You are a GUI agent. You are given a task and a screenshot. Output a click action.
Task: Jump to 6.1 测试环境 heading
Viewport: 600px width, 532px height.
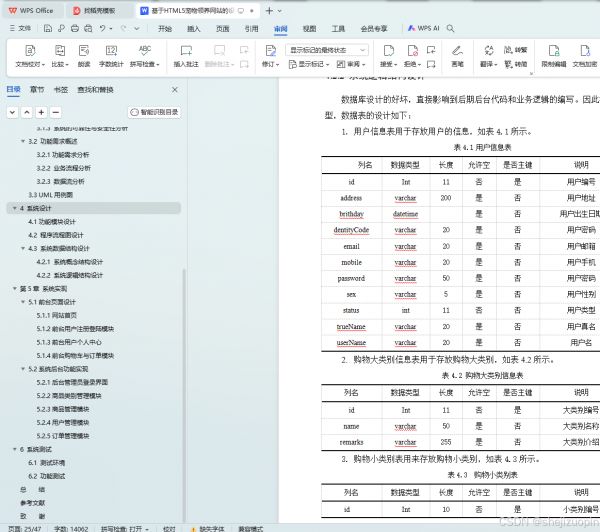46,463
